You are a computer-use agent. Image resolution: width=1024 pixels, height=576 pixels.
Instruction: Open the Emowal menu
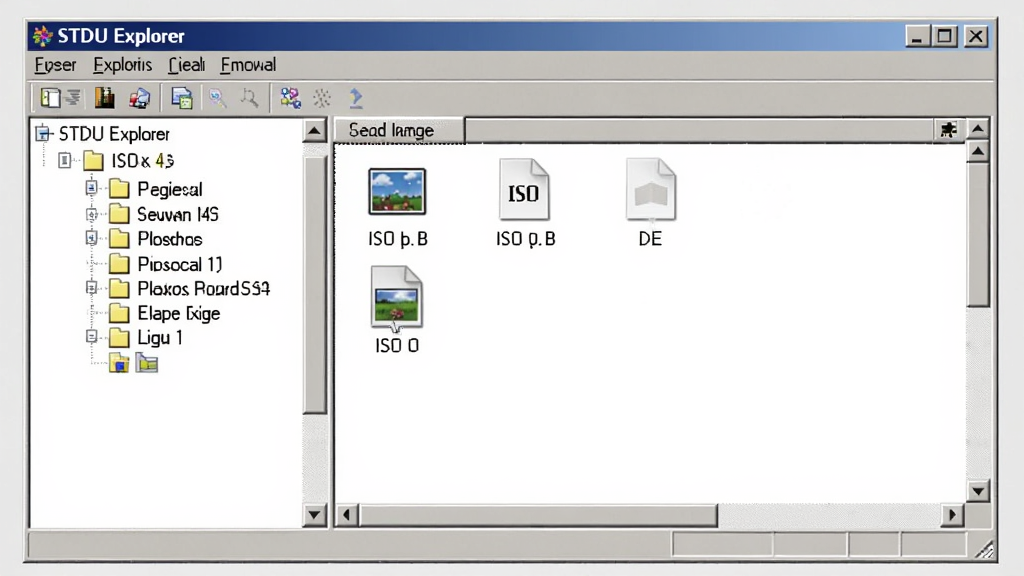(248, 65)
